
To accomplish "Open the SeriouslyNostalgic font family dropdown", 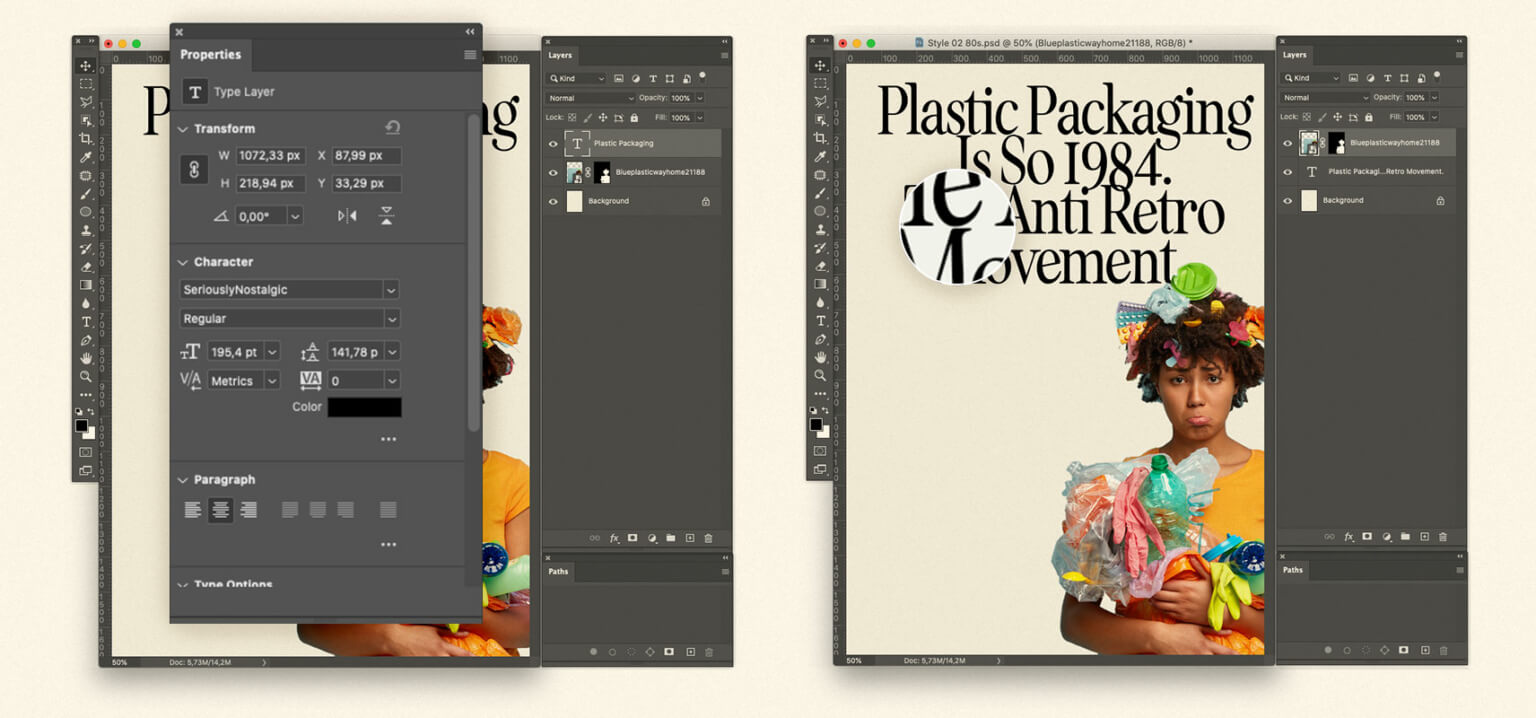I will tap(288, 289).
